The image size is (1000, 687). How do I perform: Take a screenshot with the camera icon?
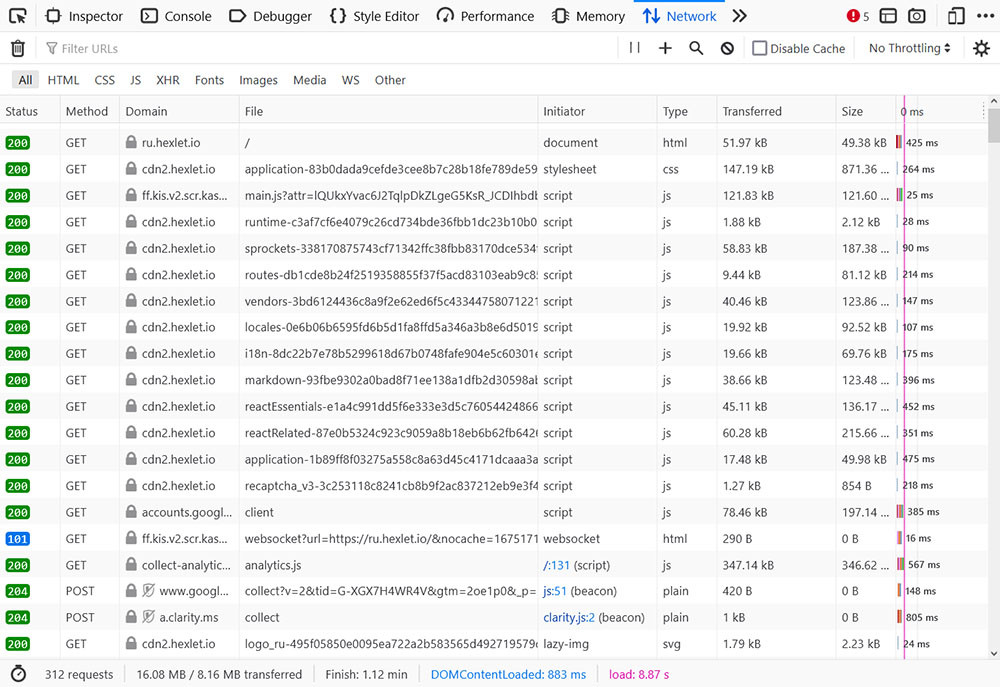916,16
